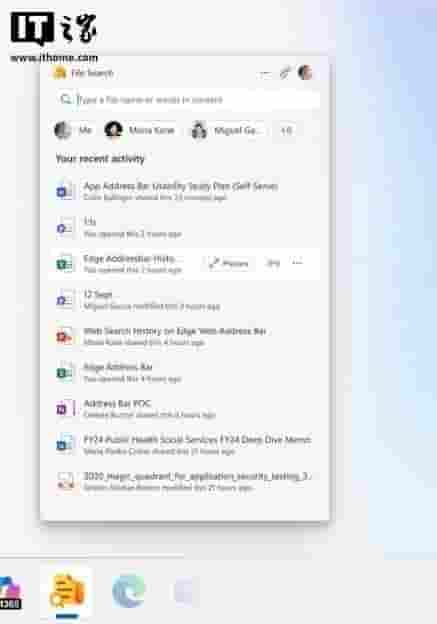Expand the +8 more people chip

click(286, 130)
